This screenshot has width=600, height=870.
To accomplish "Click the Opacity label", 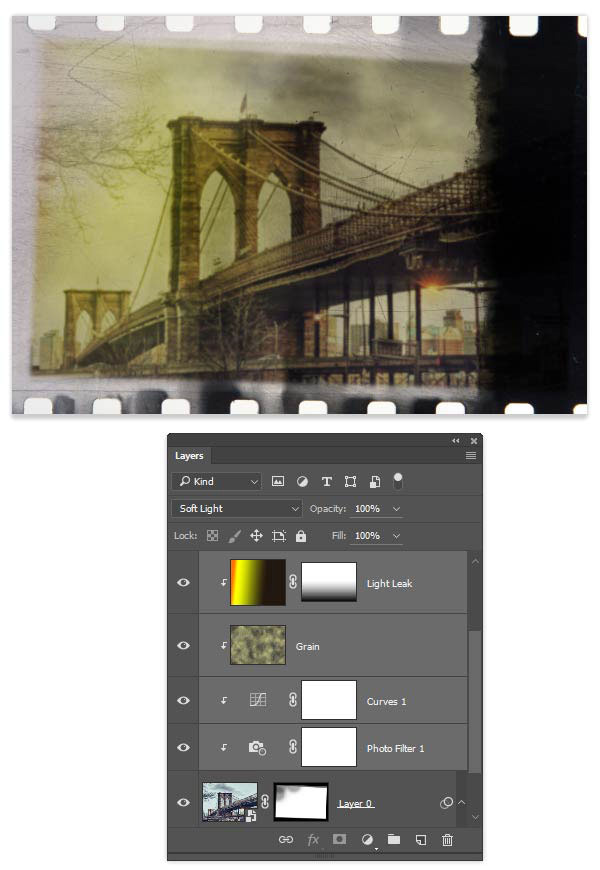I will click(x=327, y=509).
